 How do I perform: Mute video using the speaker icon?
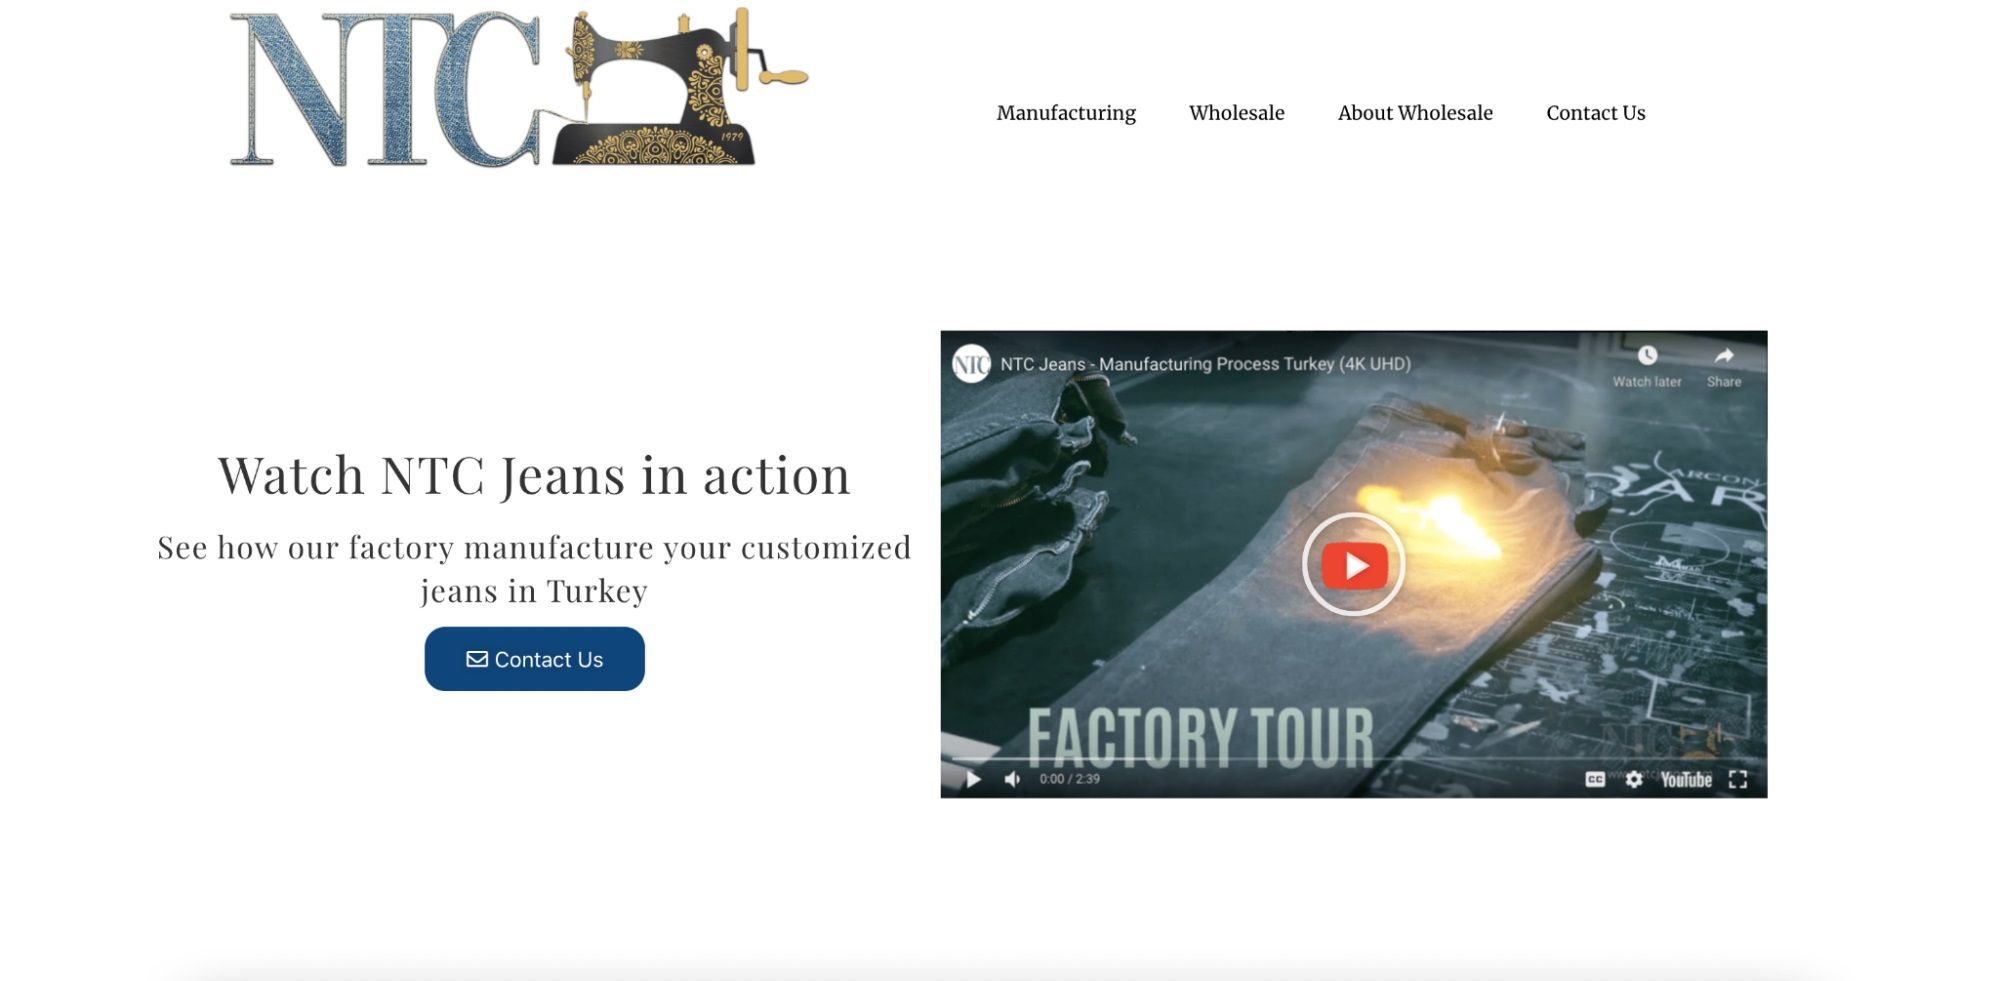click(x=1012, y=779)
